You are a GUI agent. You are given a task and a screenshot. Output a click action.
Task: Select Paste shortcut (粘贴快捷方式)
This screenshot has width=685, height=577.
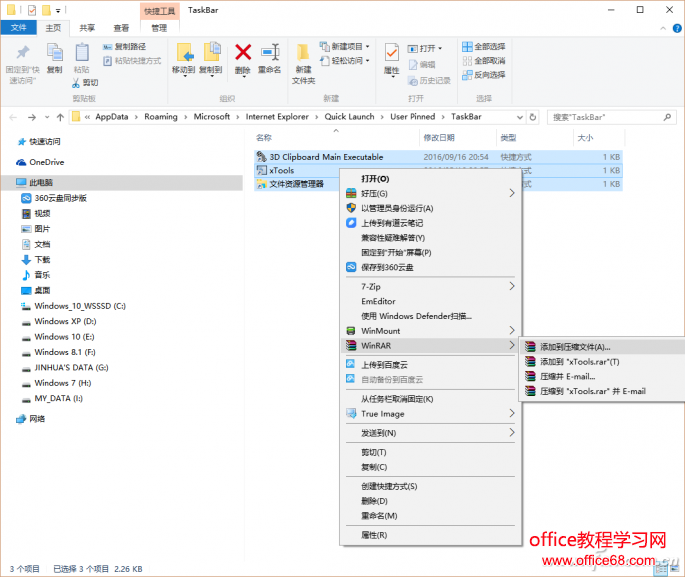(x=132, y=61)
